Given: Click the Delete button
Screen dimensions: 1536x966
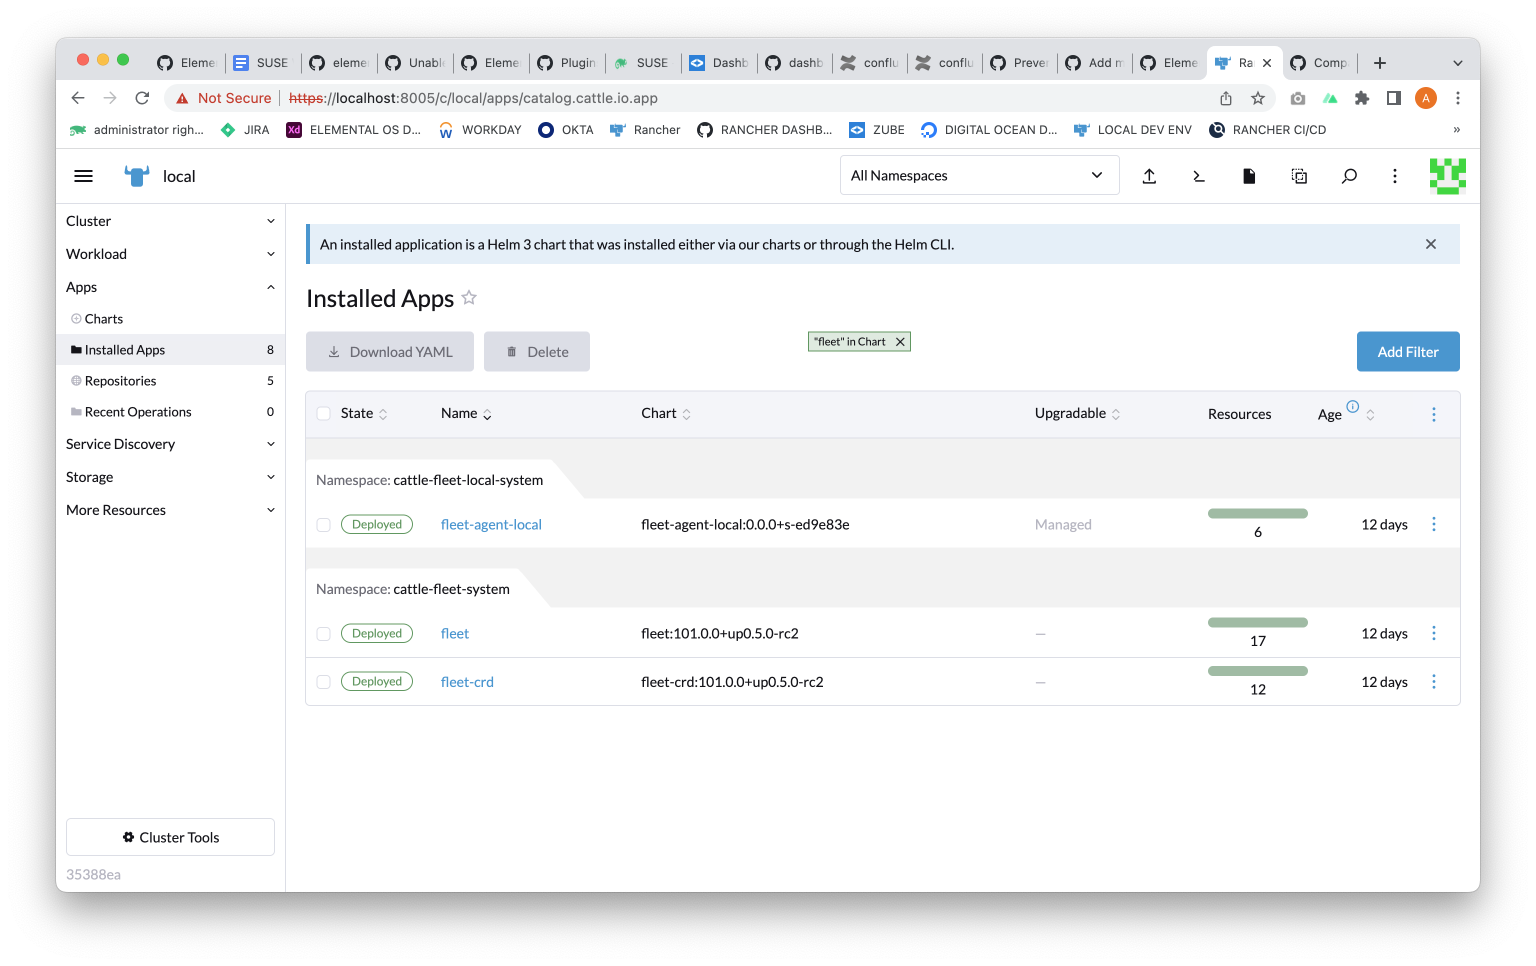Looking at the screenshot, I should [537, 352].
